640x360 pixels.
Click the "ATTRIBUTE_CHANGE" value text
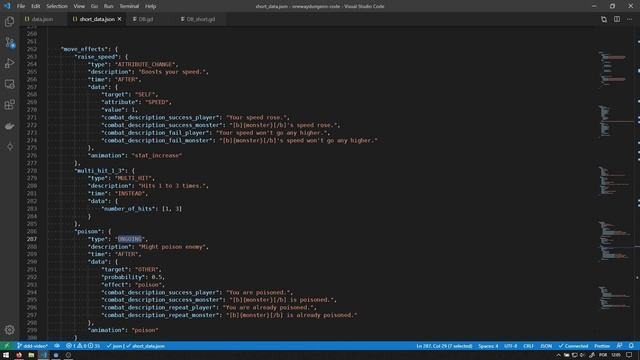coord(145,64)
